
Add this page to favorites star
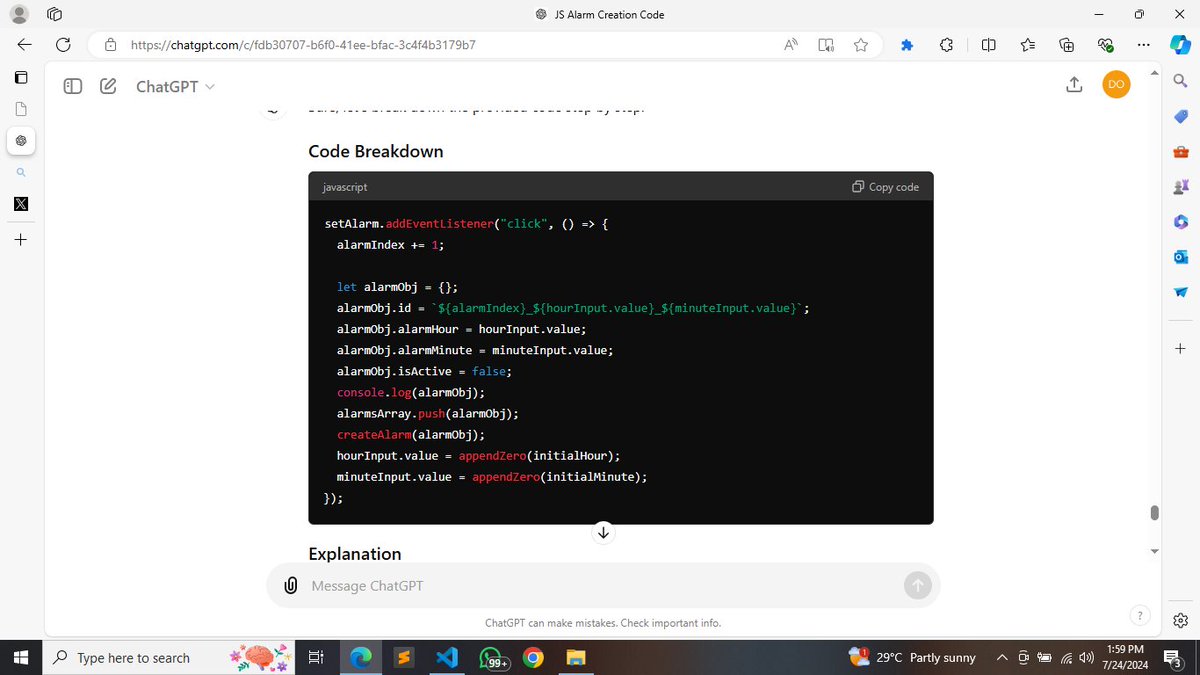point(861,45)
